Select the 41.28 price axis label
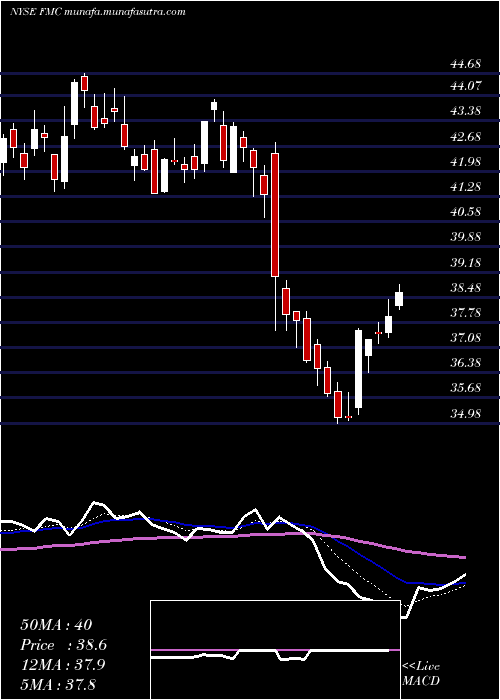 point(466,187)
